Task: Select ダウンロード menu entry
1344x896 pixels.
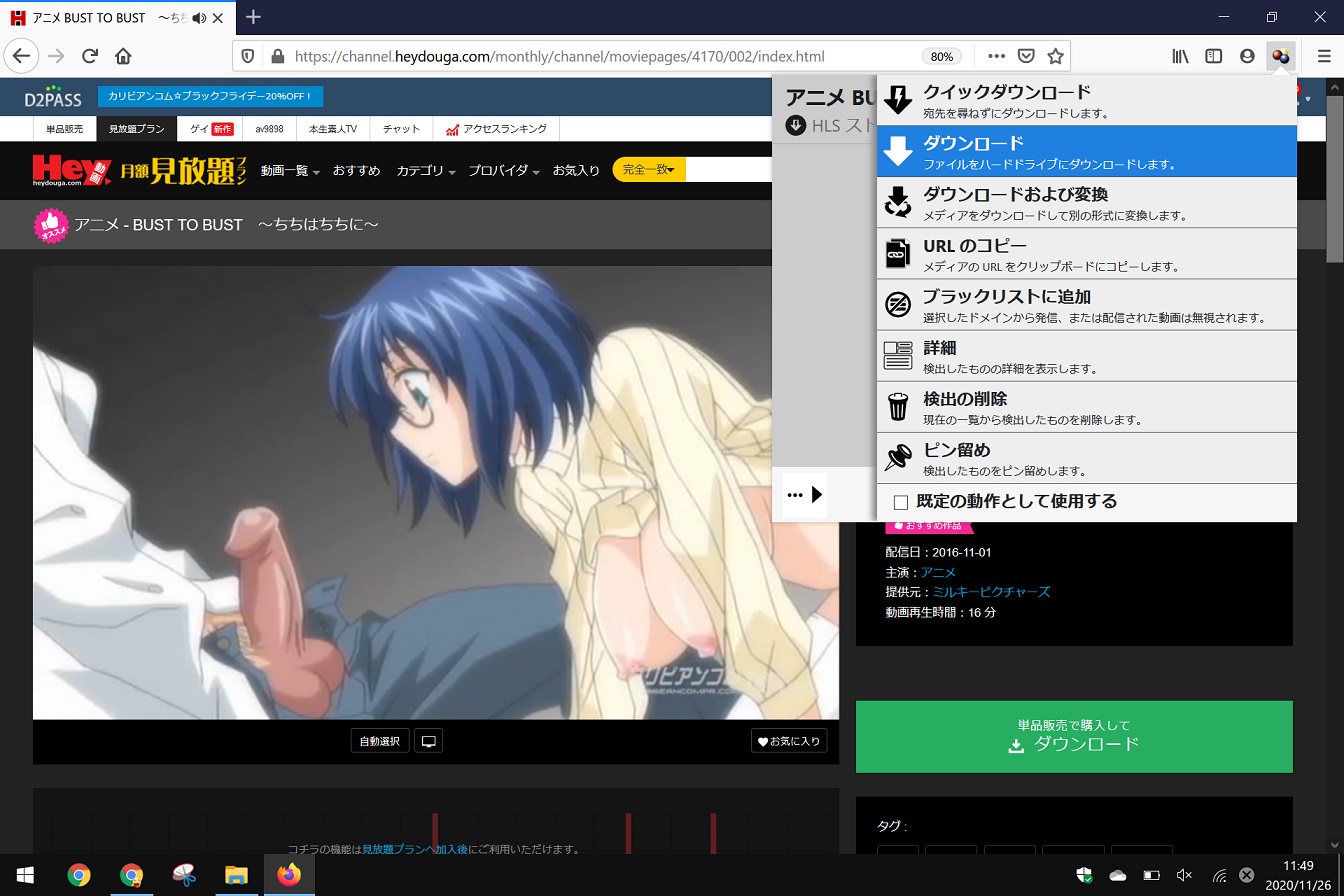Action: [1087, 151]
